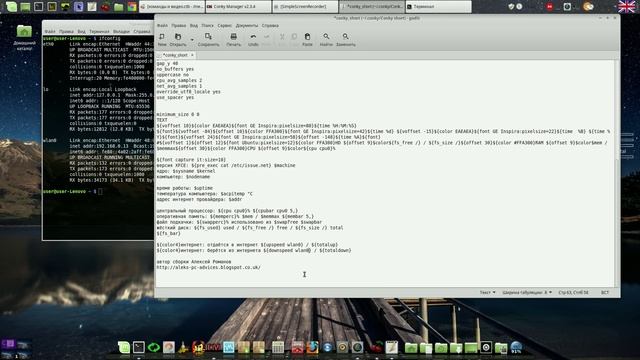The width and height of the screenshot is (640, 360).
Task: Click the Find and Replace icon
Action: [345, 37]
